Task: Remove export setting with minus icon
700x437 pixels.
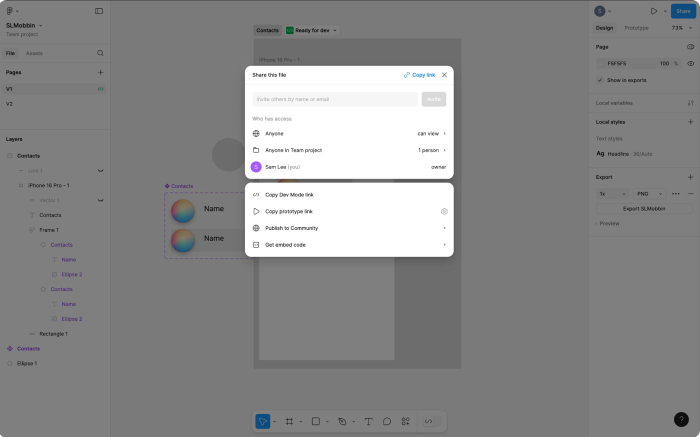Action: tap(691, 194)
